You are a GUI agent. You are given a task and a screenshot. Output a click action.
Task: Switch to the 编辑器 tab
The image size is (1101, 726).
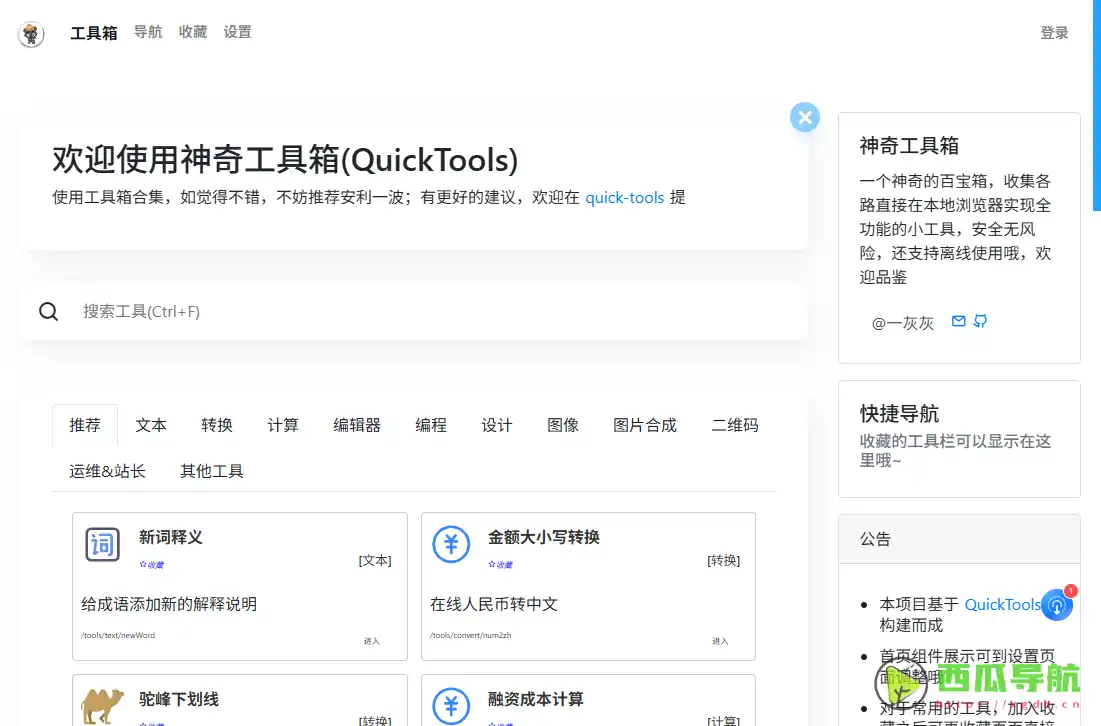pos(357,425)
